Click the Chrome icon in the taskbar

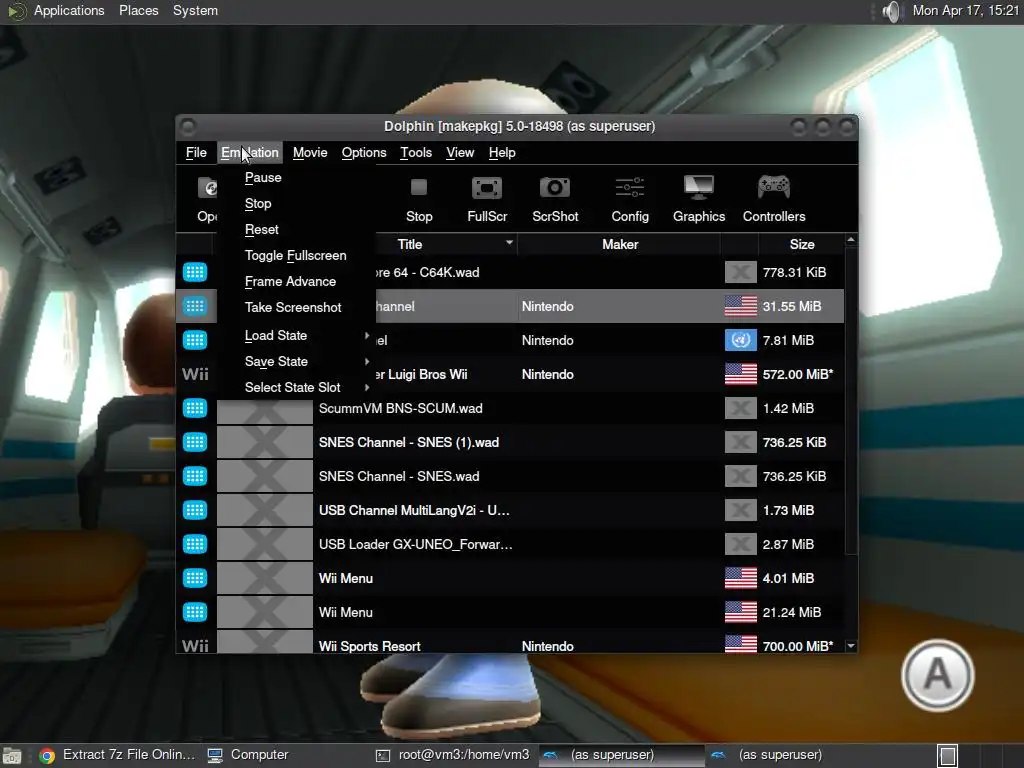point(47,756)
